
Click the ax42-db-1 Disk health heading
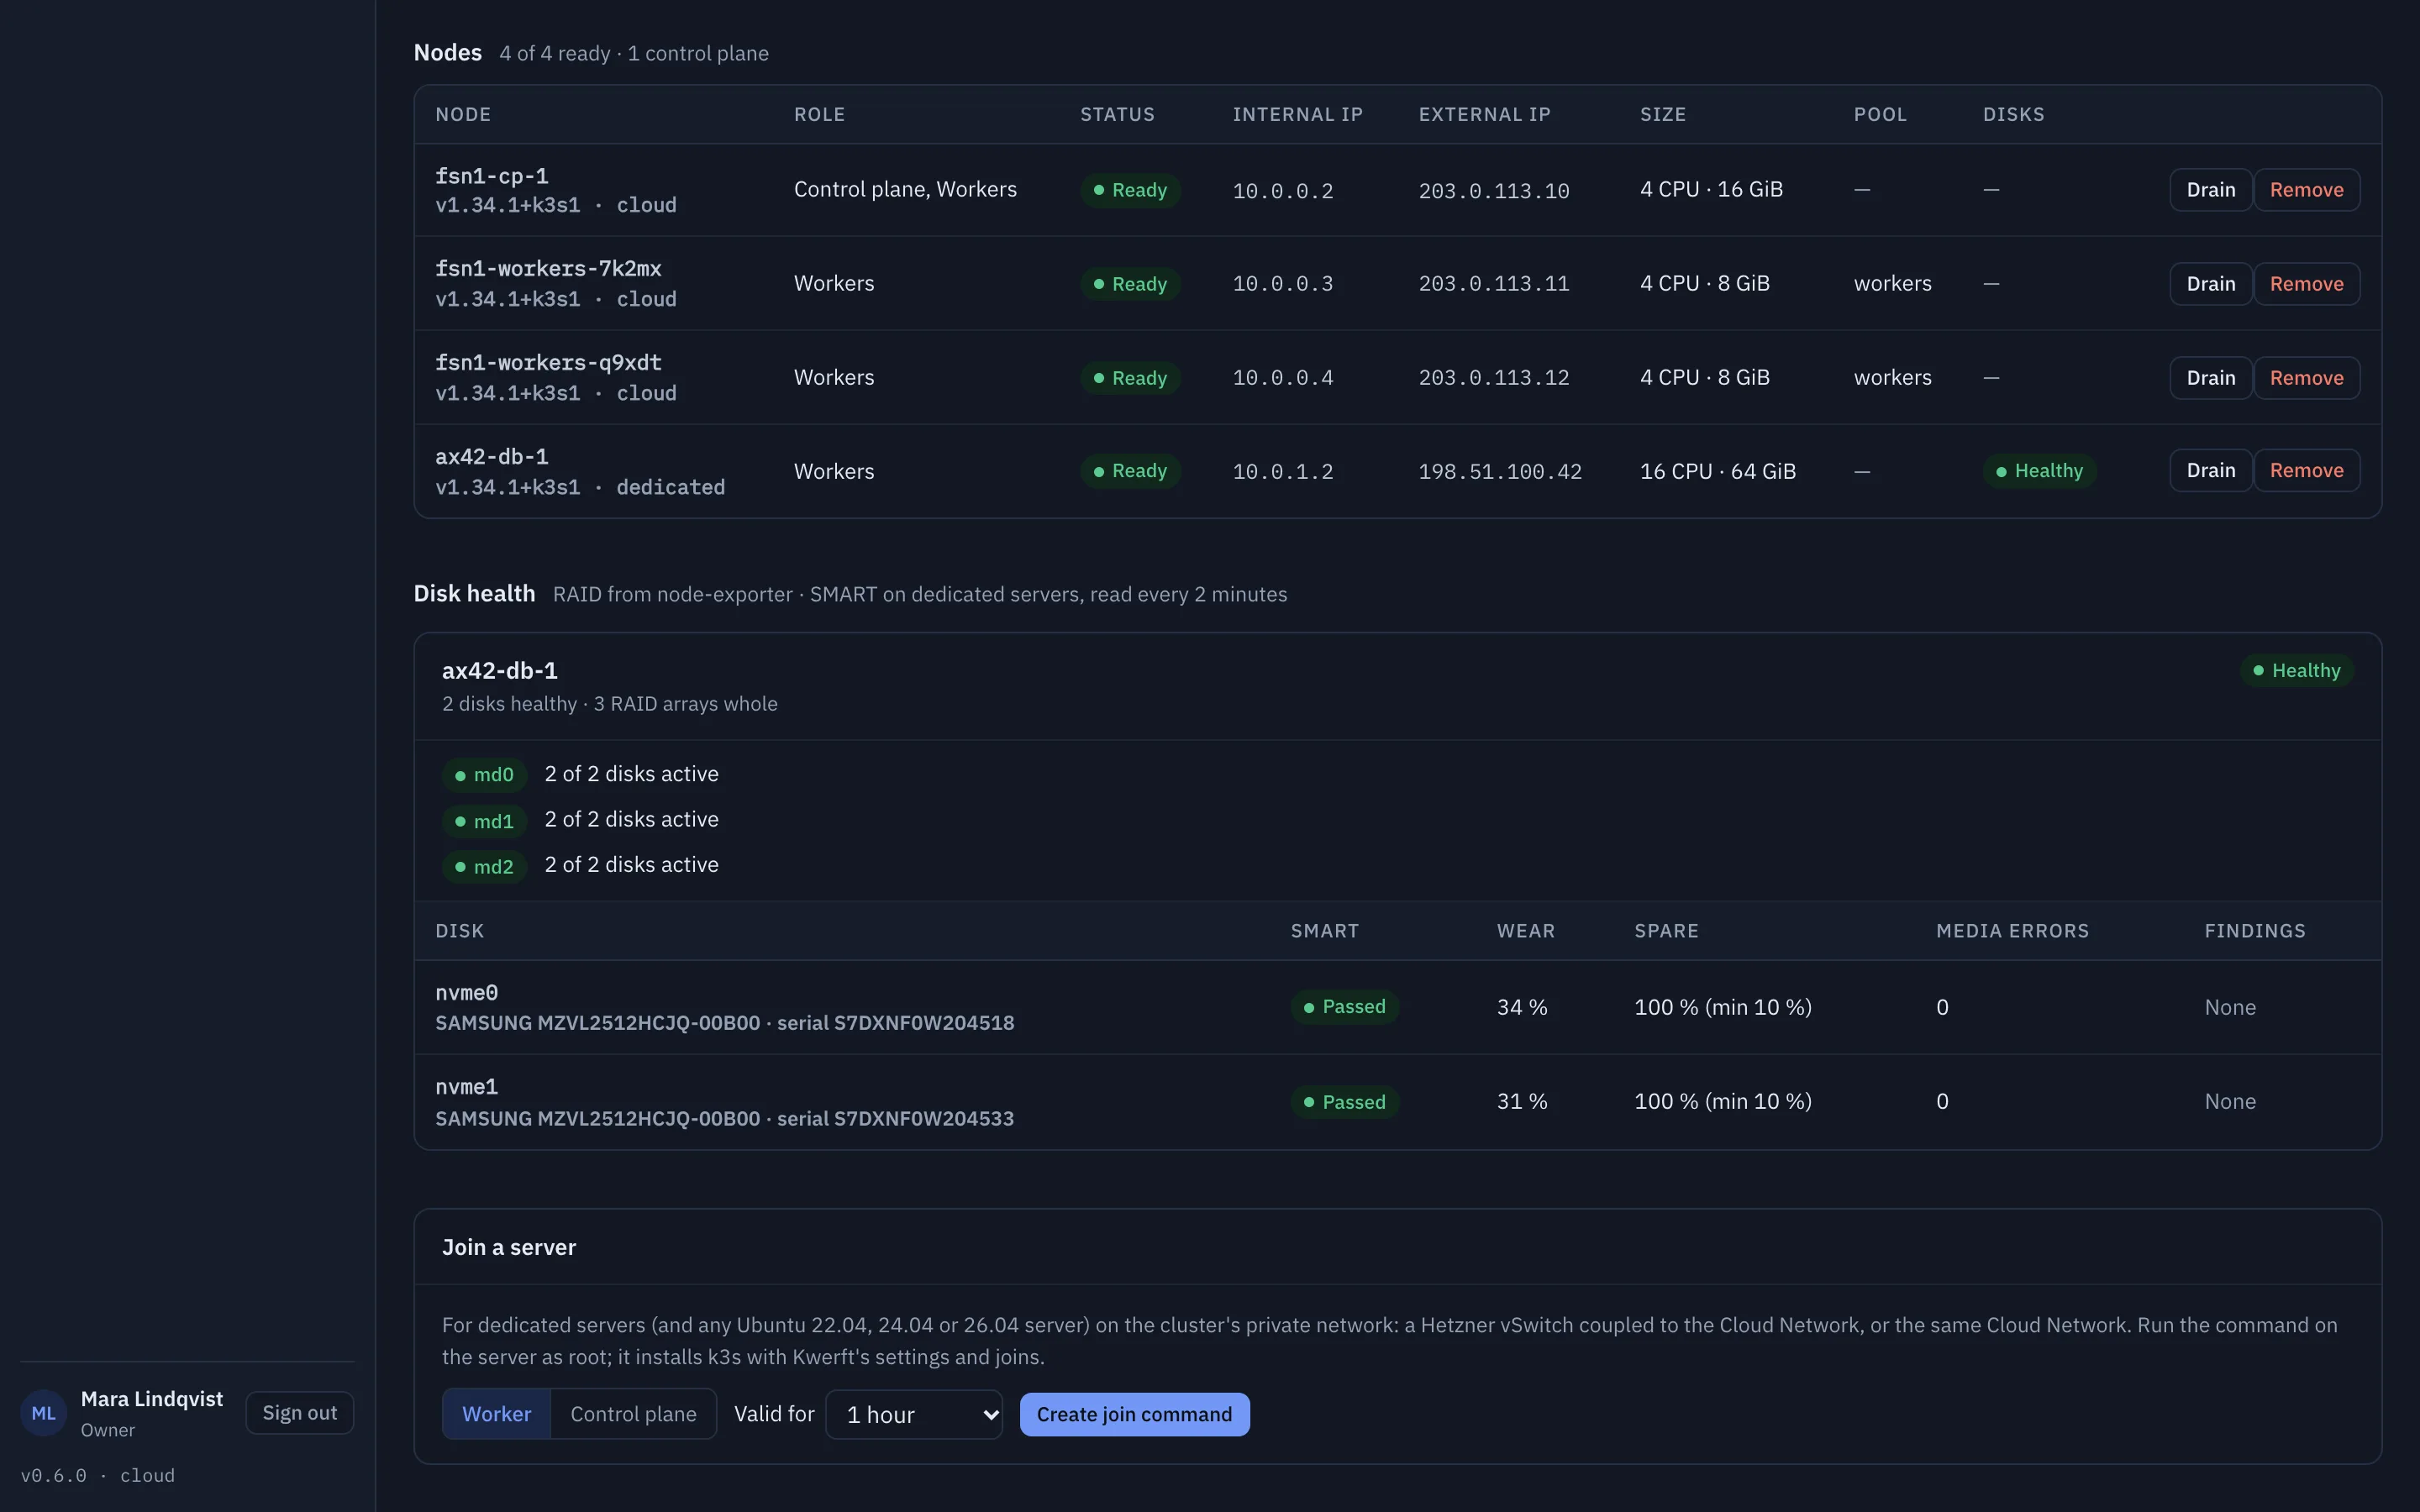(500, 670)
